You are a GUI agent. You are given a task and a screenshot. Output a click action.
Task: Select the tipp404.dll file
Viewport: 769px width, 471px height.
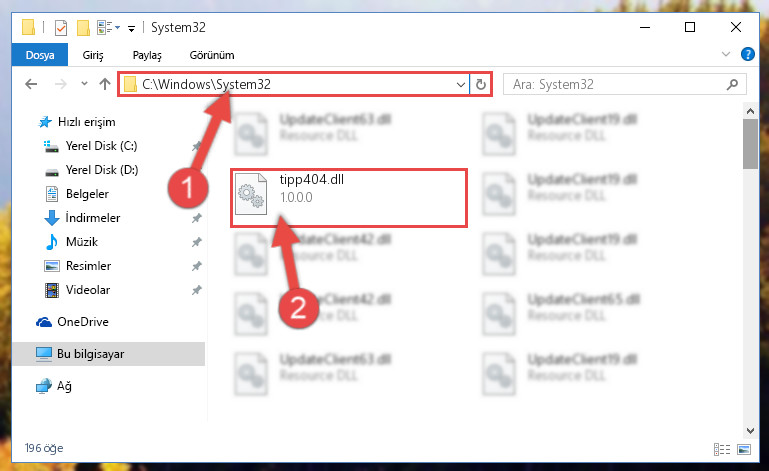pos(349,198)
